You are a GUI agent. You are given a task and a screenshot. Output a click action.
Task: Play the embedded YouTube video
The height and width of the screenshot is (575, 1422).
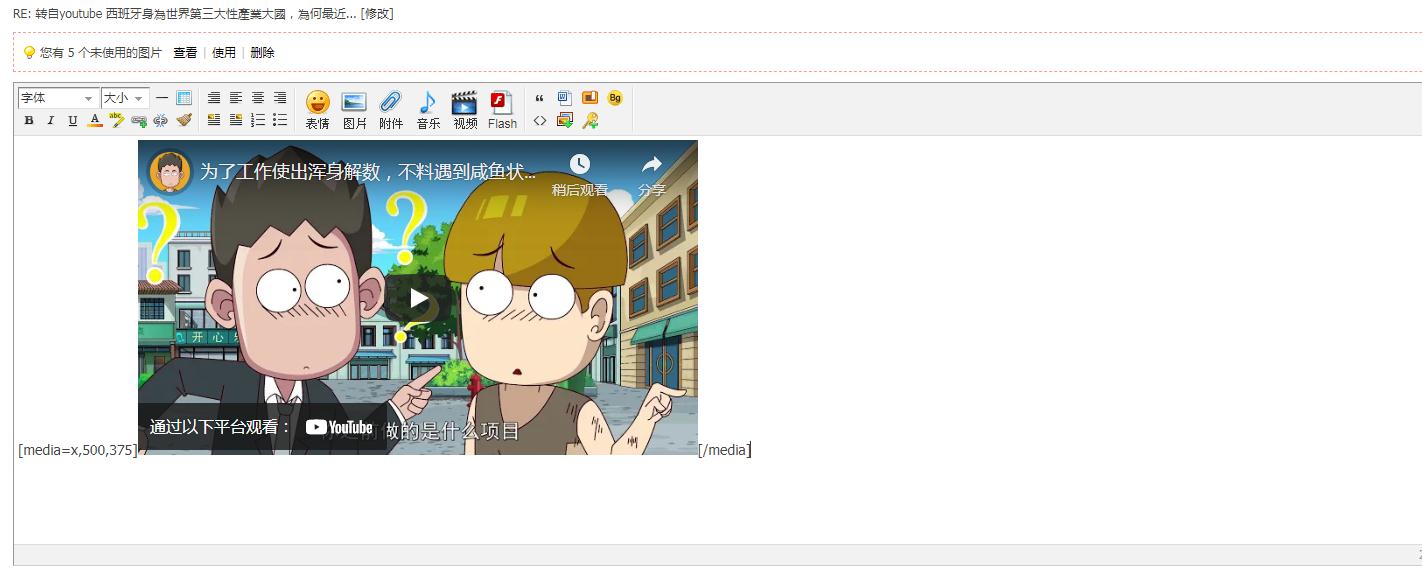[418, 298]
